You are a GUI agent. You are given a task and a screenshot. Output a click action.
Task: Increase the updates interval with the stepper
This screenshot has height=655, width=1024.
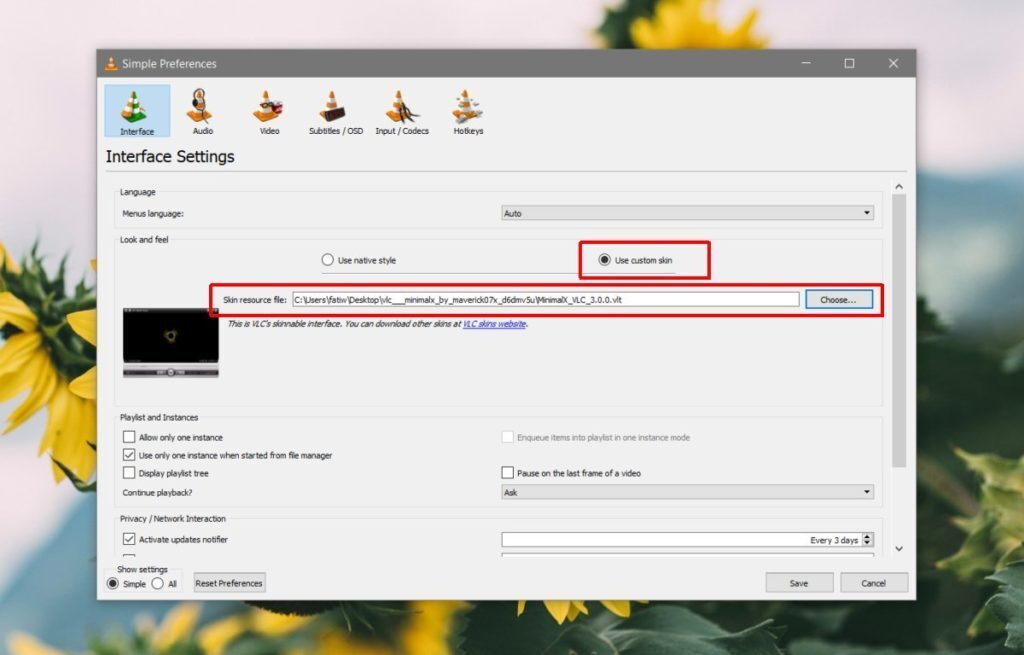[866, 536]
